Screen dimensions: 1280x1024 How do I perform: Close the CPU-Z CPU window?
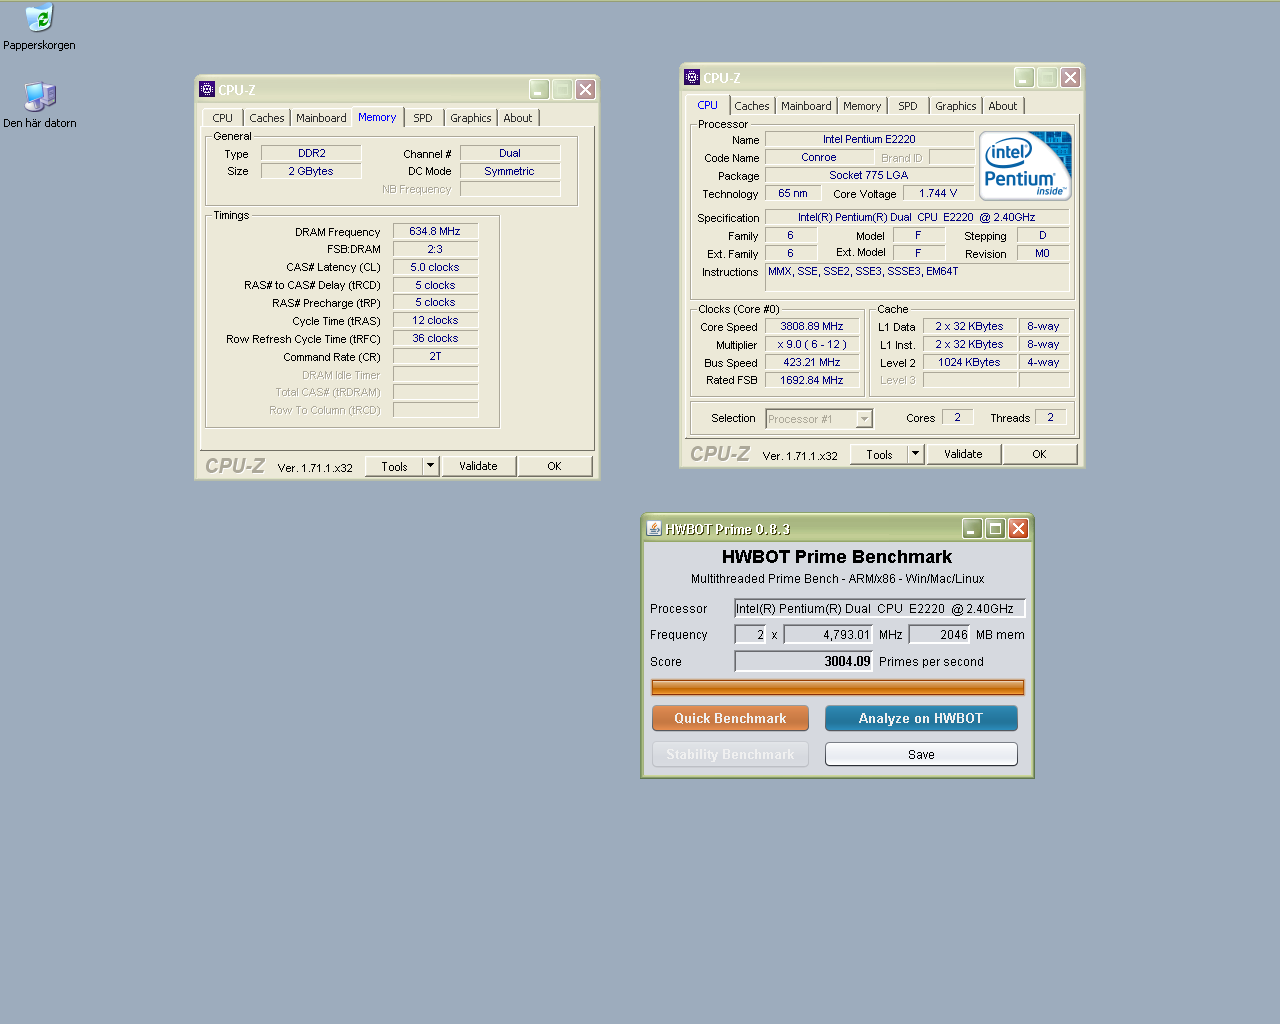point(1070,77)
